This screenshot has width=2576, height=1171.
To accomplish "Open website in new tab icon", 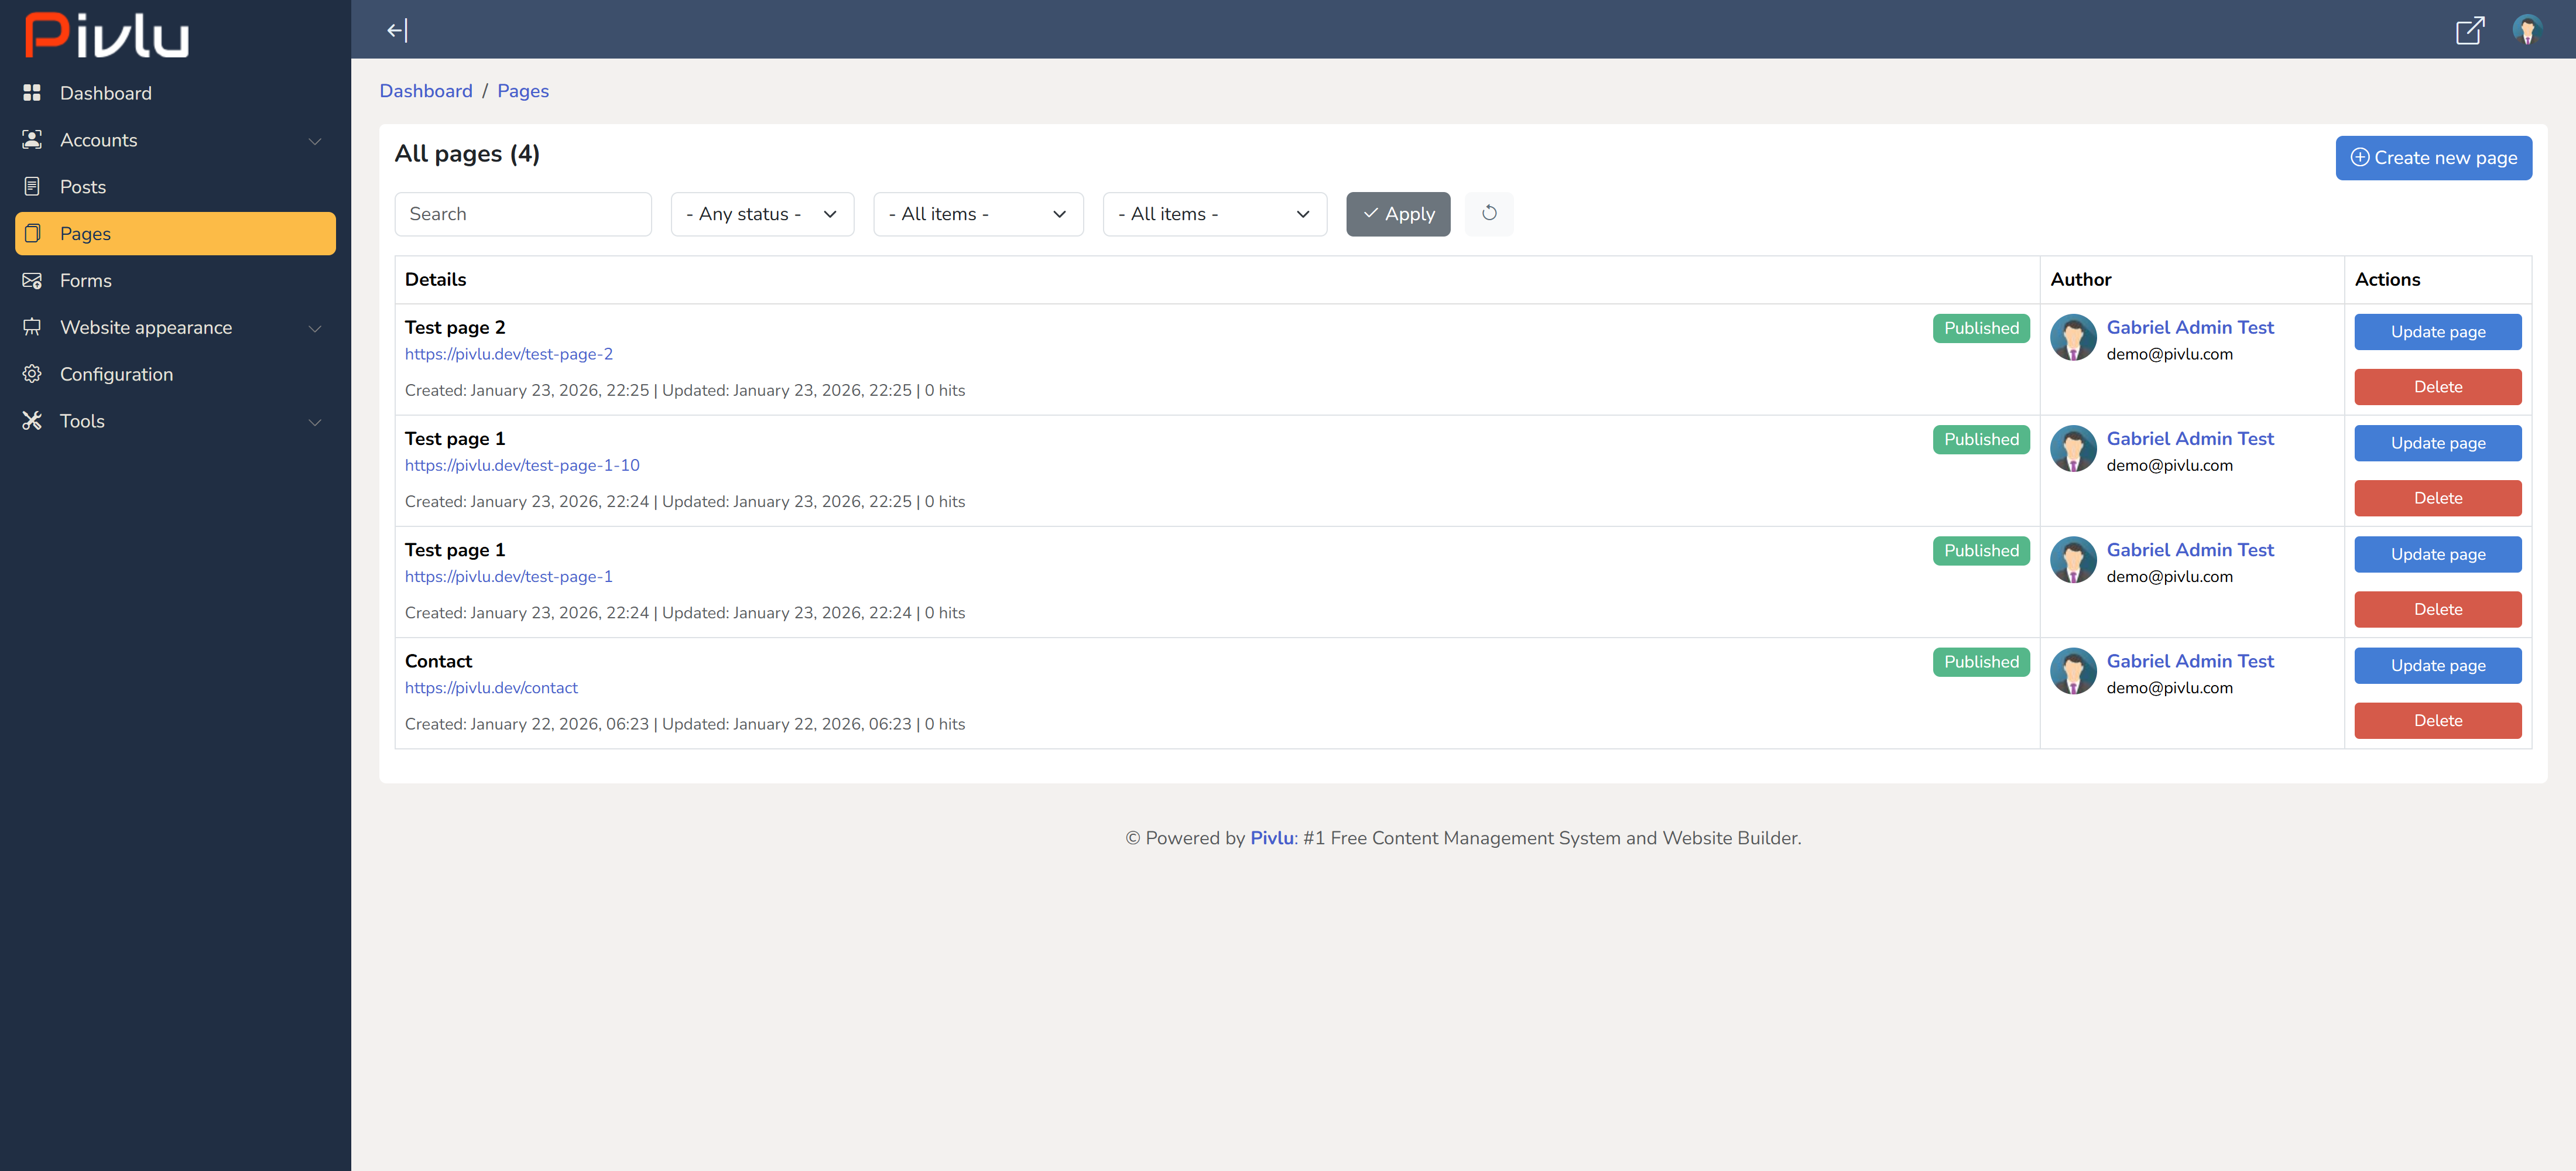I will pos(2469,30).
